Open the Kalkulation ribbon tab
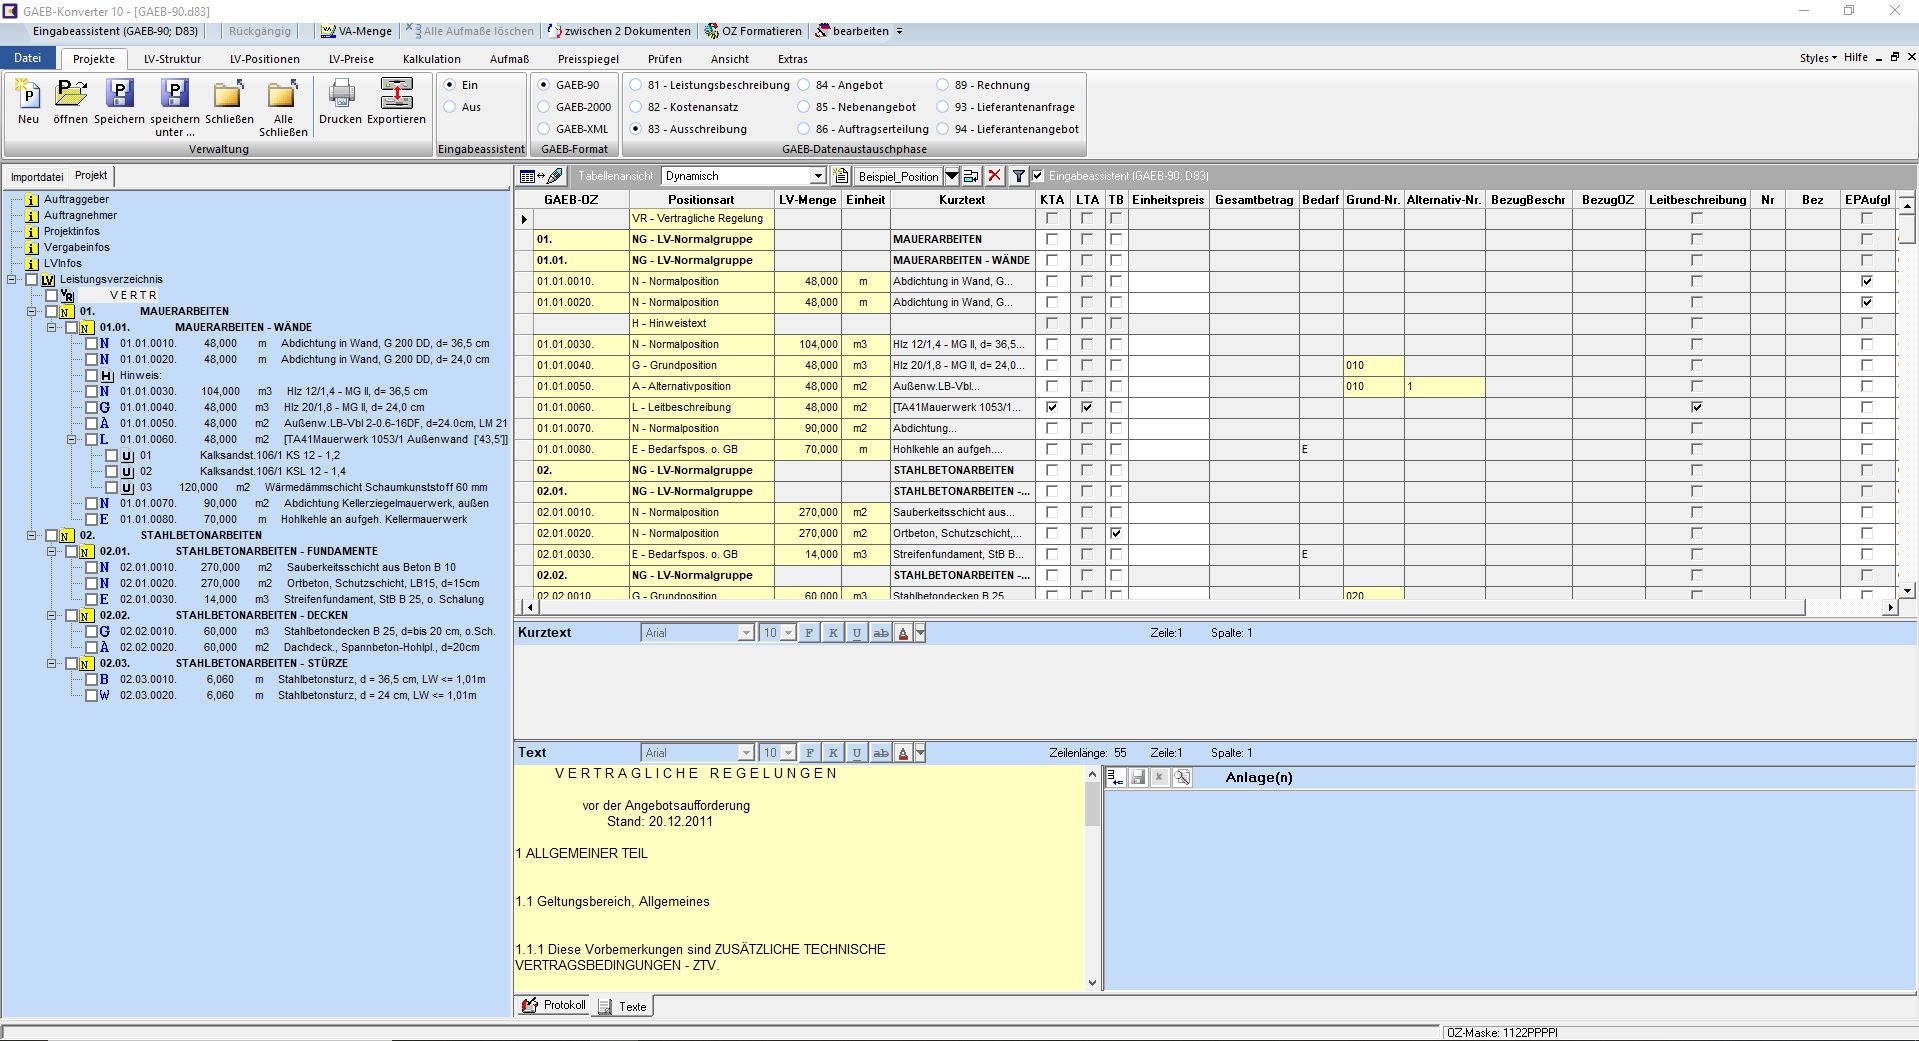 [431, 59]
